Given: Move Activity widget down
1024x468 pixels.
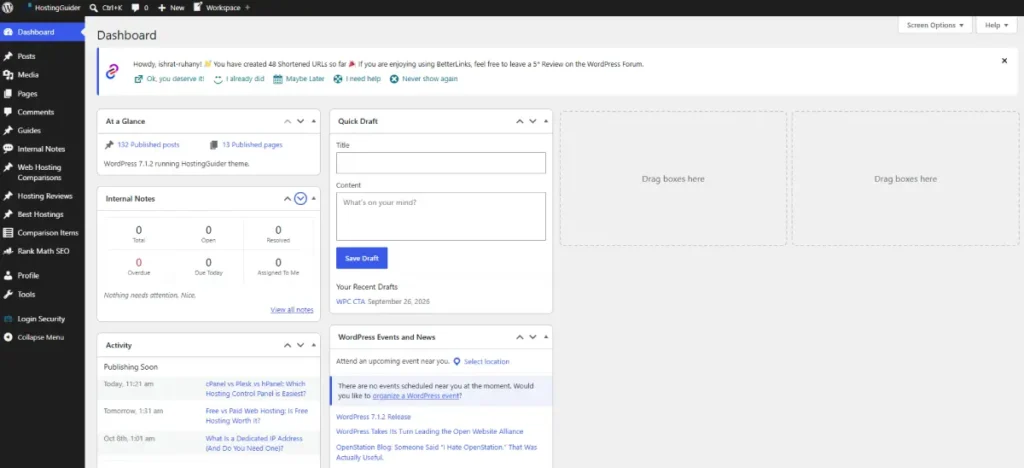Looking at the screenshot, I should (300, 345).
